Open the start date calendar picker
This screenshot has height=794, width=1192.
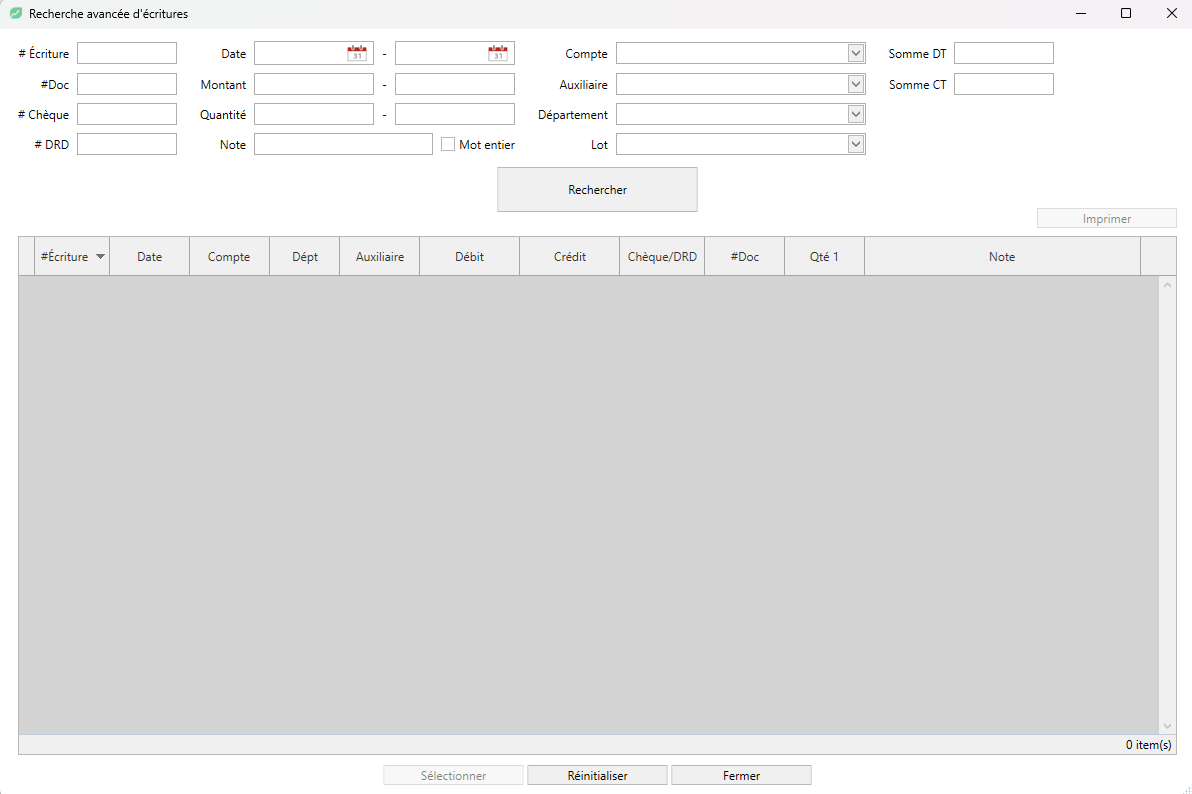coord(357,53)
